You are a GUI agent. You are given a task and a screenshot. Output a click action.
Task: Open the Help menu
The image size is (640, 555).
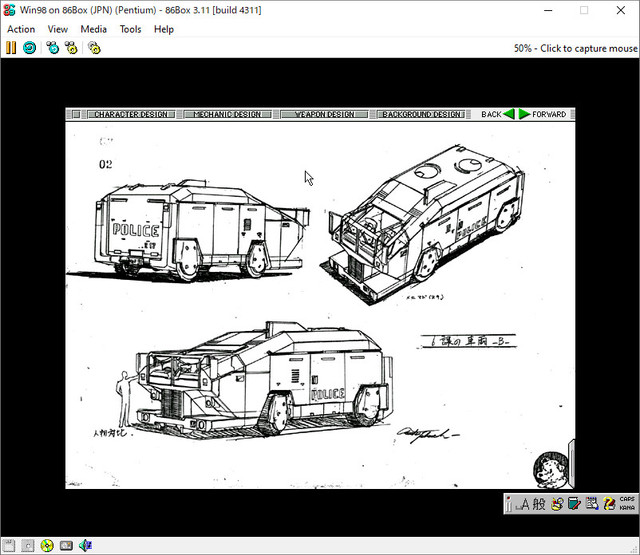[x=164, y=29]
